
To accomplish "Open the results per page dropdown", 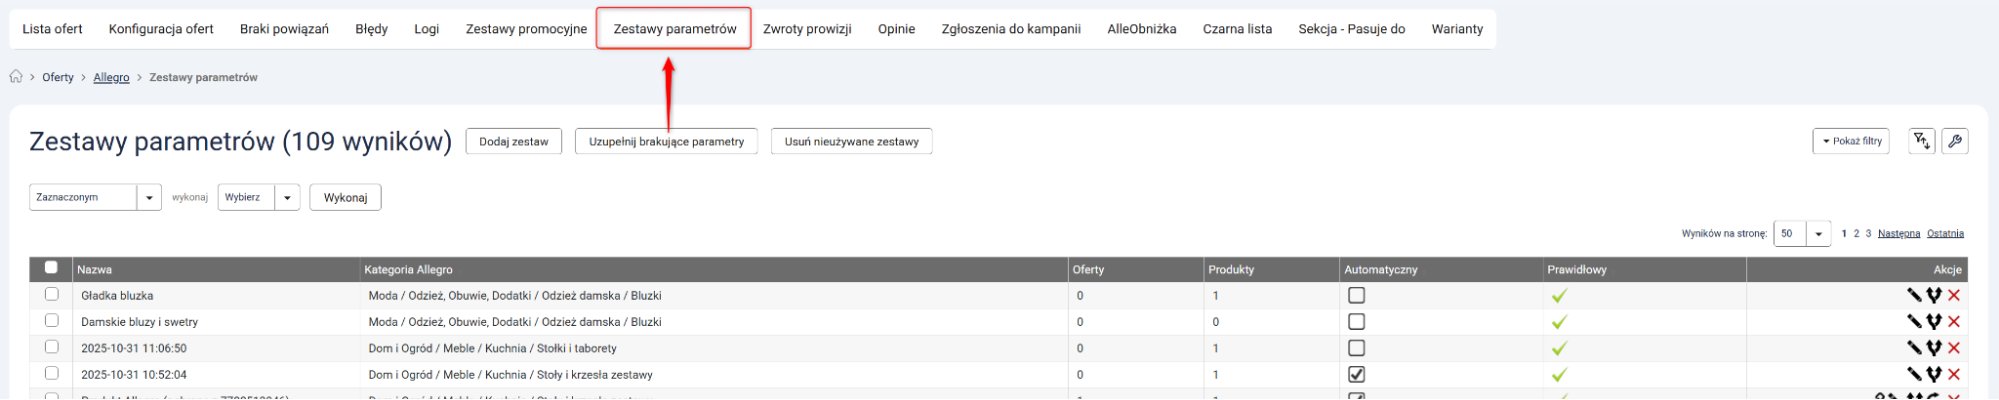I will (1801, 234).
